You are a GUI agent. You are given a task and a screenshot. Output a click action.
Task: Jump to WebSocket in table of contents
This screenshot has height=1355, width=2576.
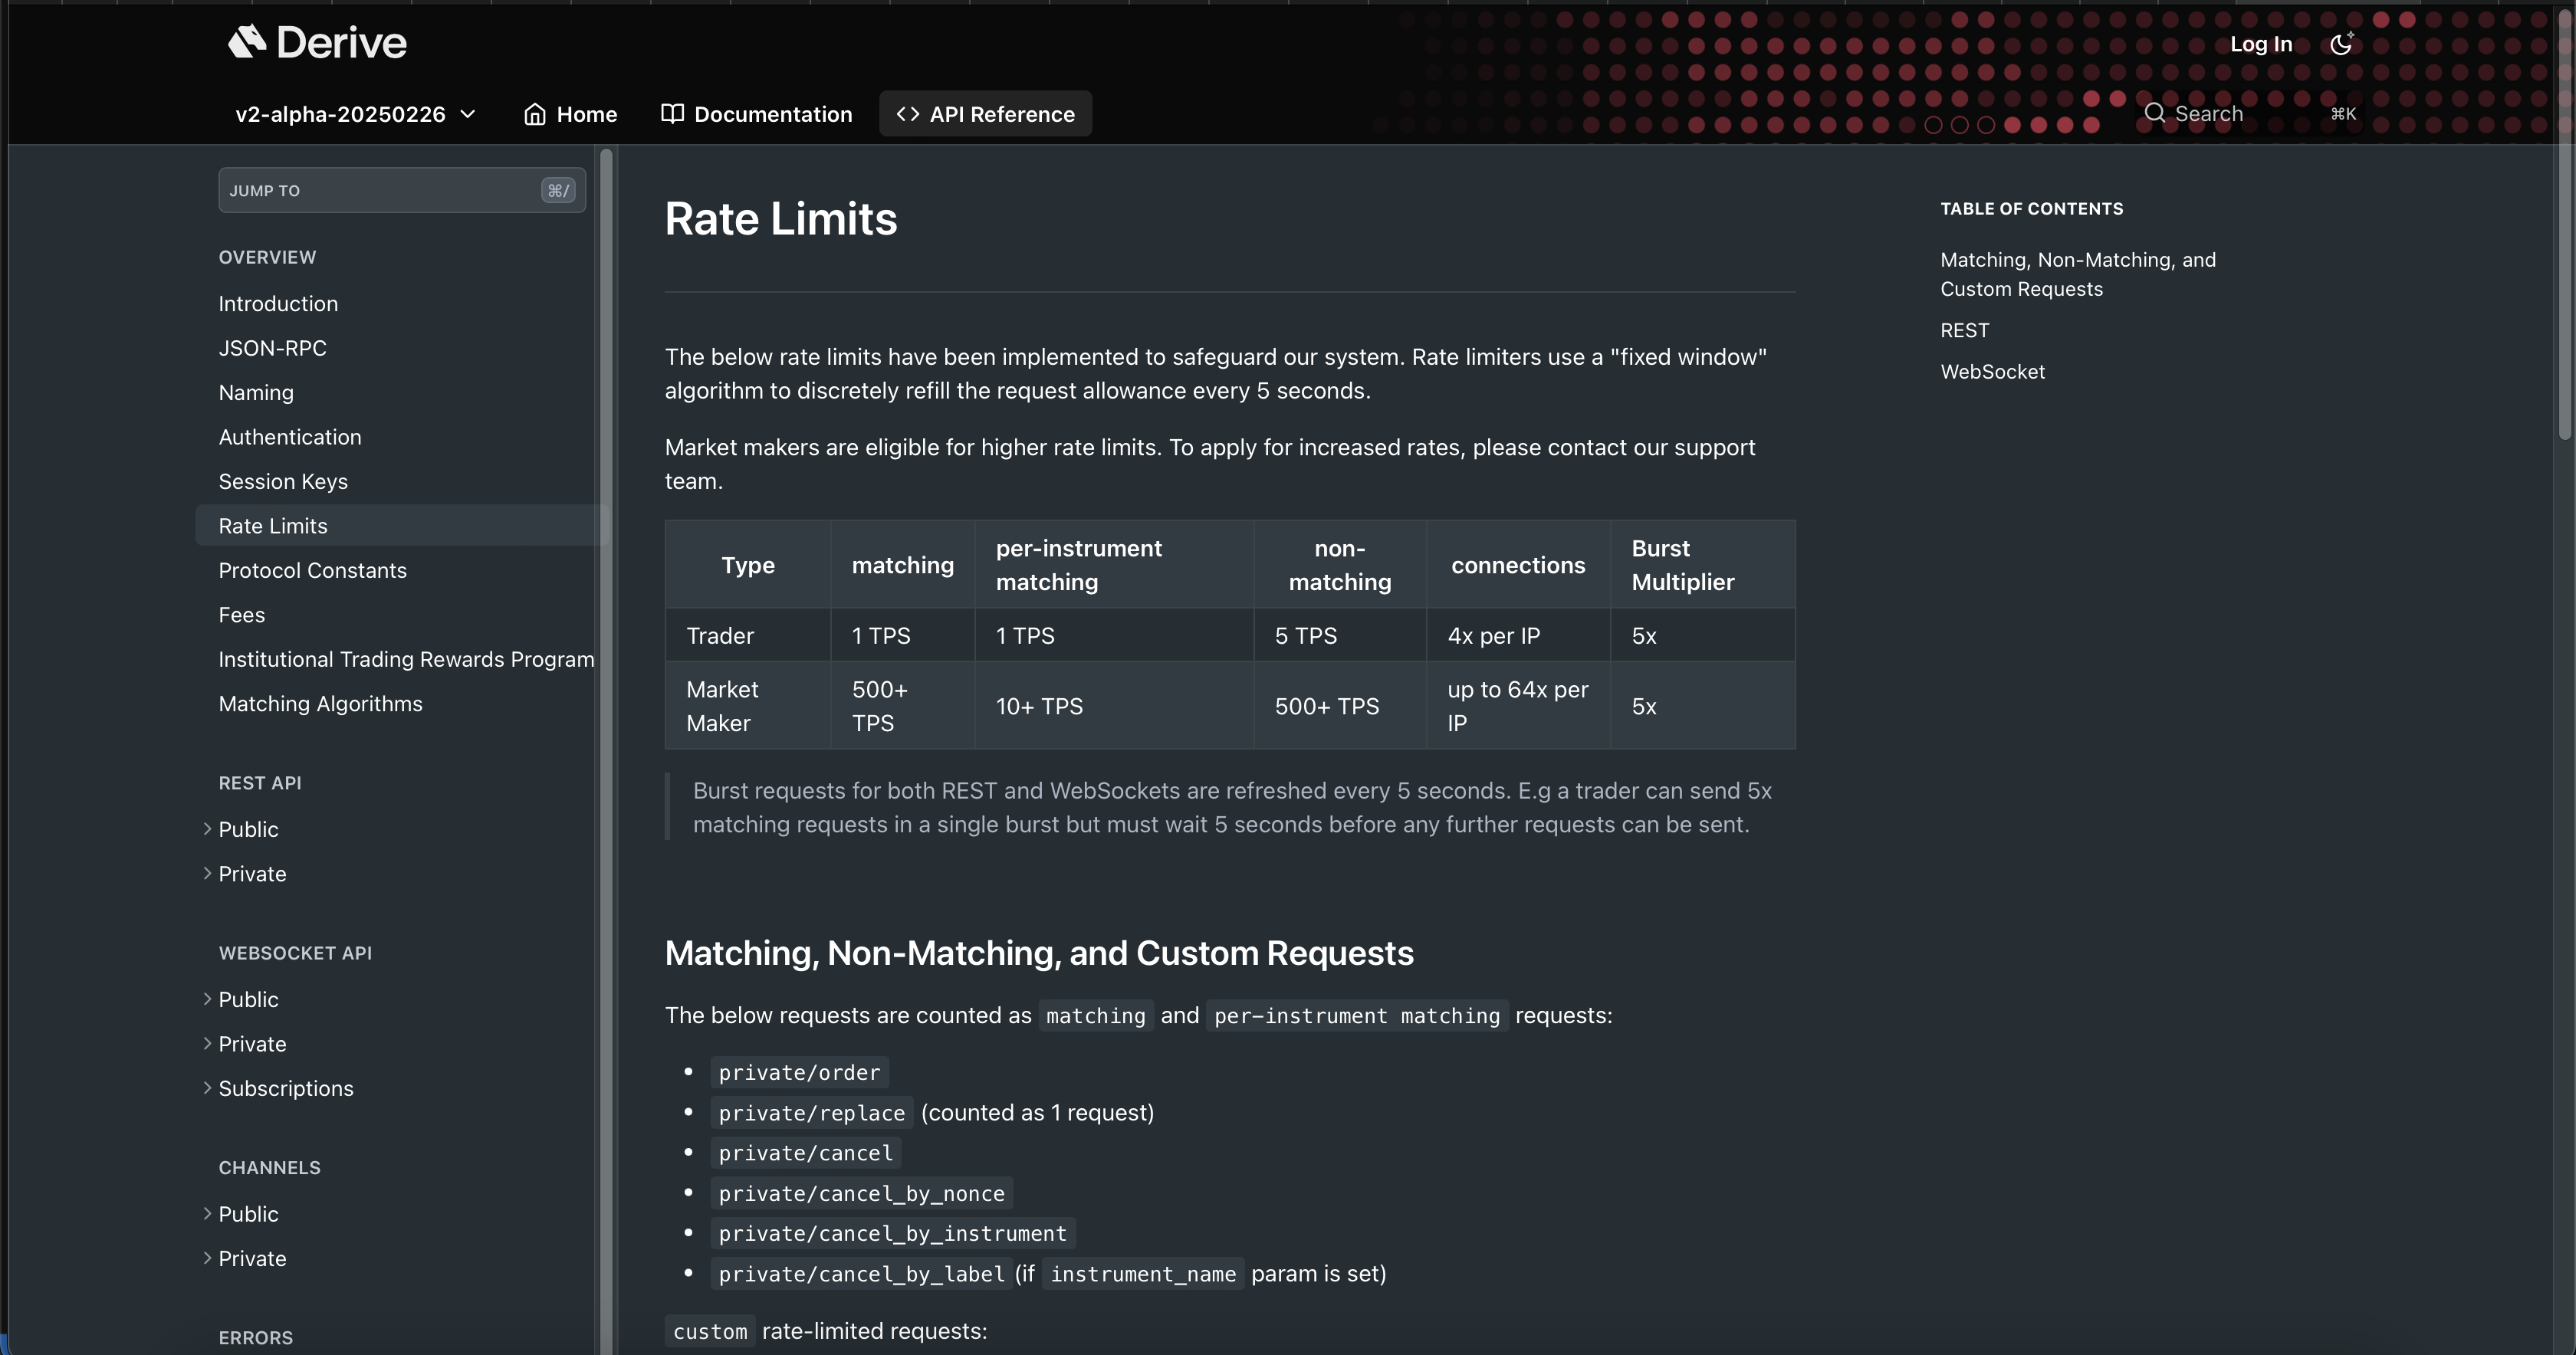pos(1992,372)
